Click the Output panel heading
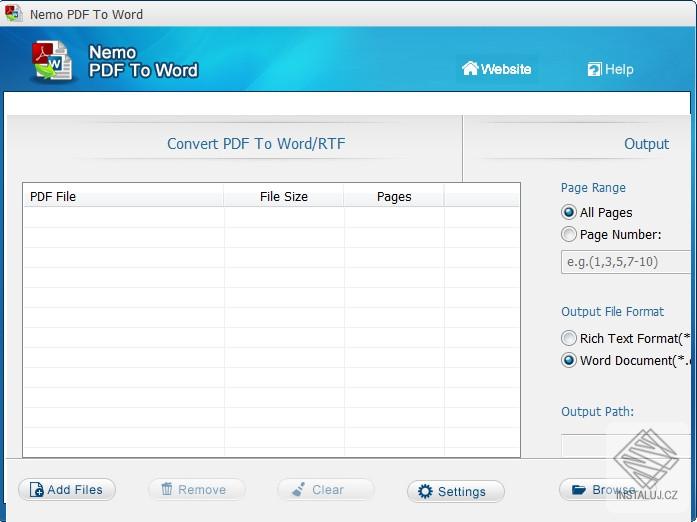The width and height of the screenshot is (697, 522). [646, 144]
